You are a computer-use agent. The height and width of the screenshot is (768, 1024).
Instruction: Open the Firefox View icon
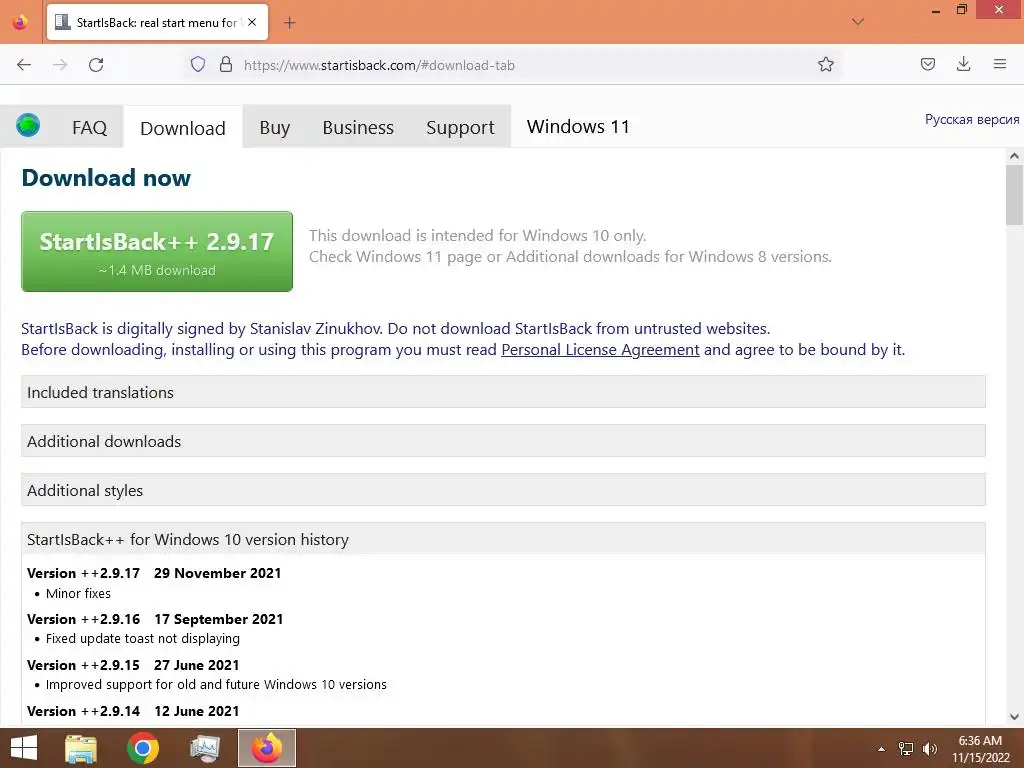point(20,22)
